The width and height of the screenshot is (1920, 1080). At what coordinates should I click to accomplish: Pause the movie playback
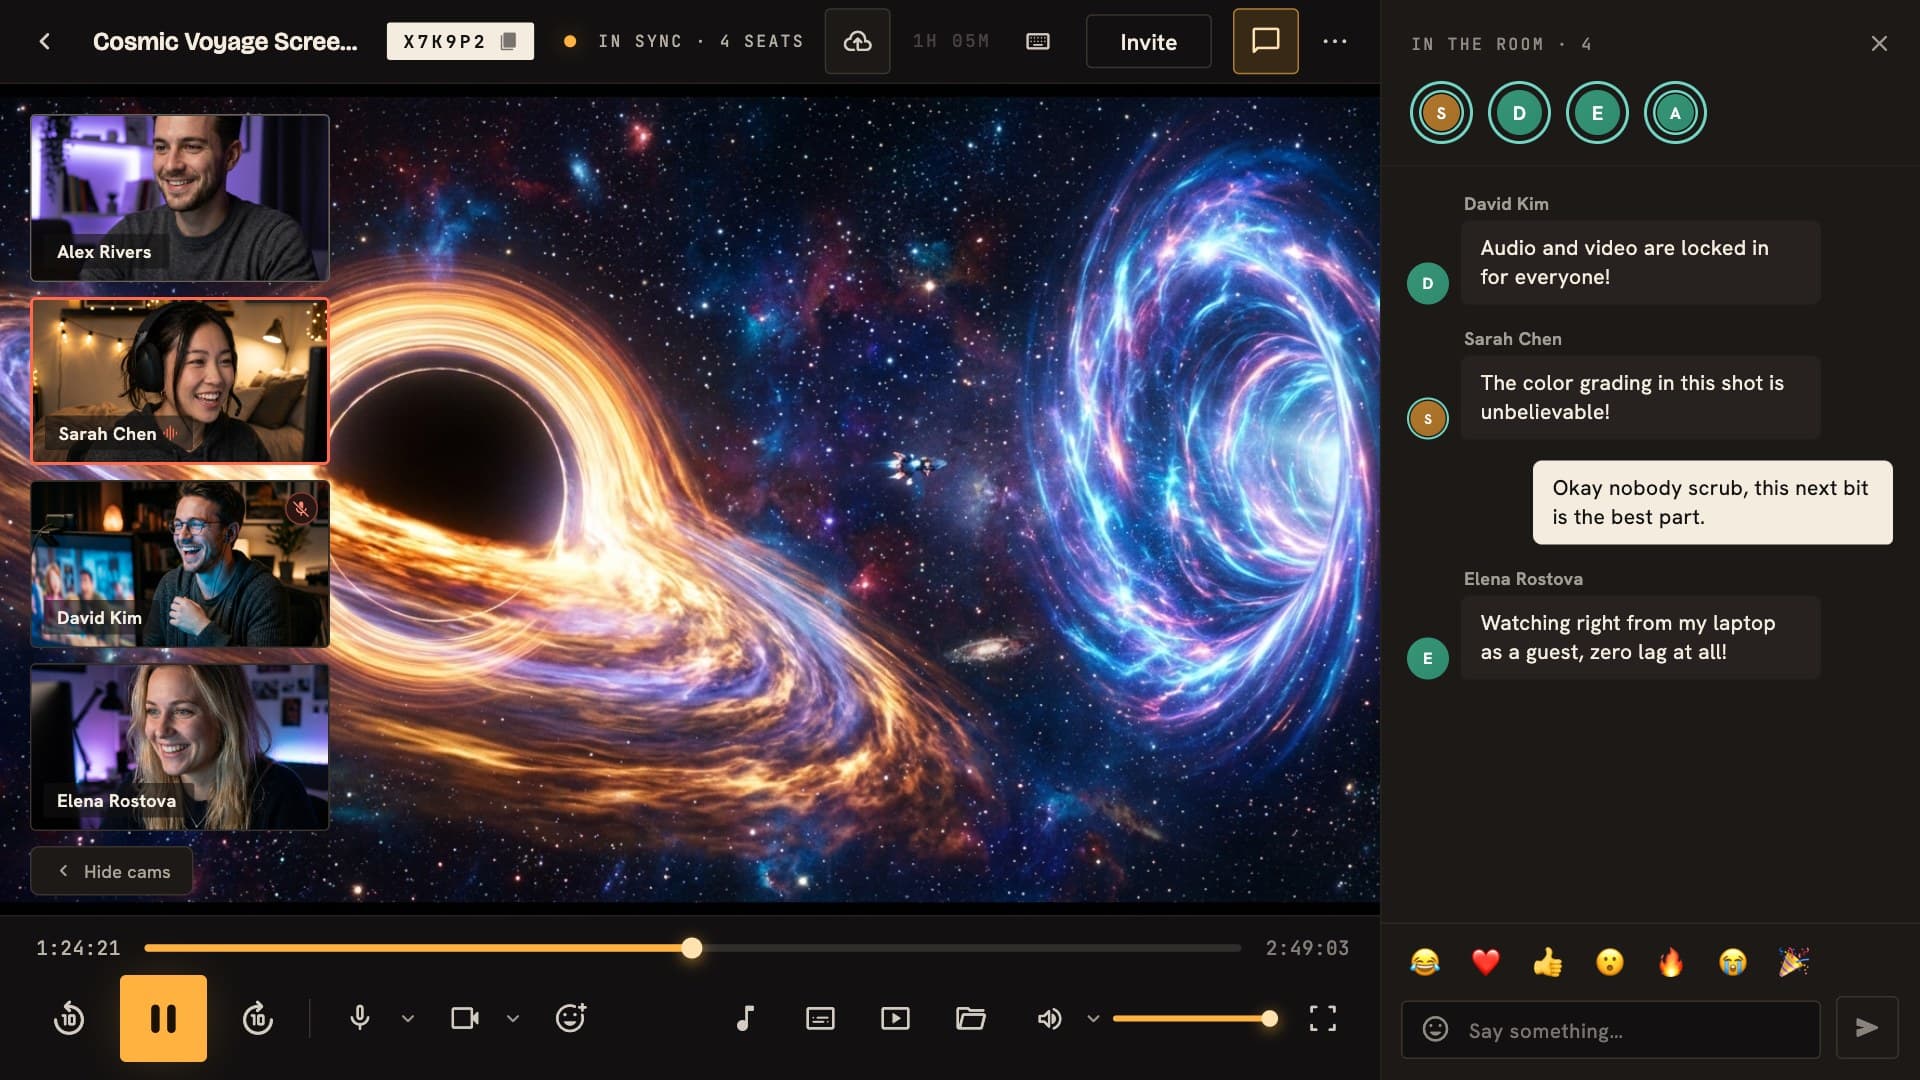point(163,1018)
